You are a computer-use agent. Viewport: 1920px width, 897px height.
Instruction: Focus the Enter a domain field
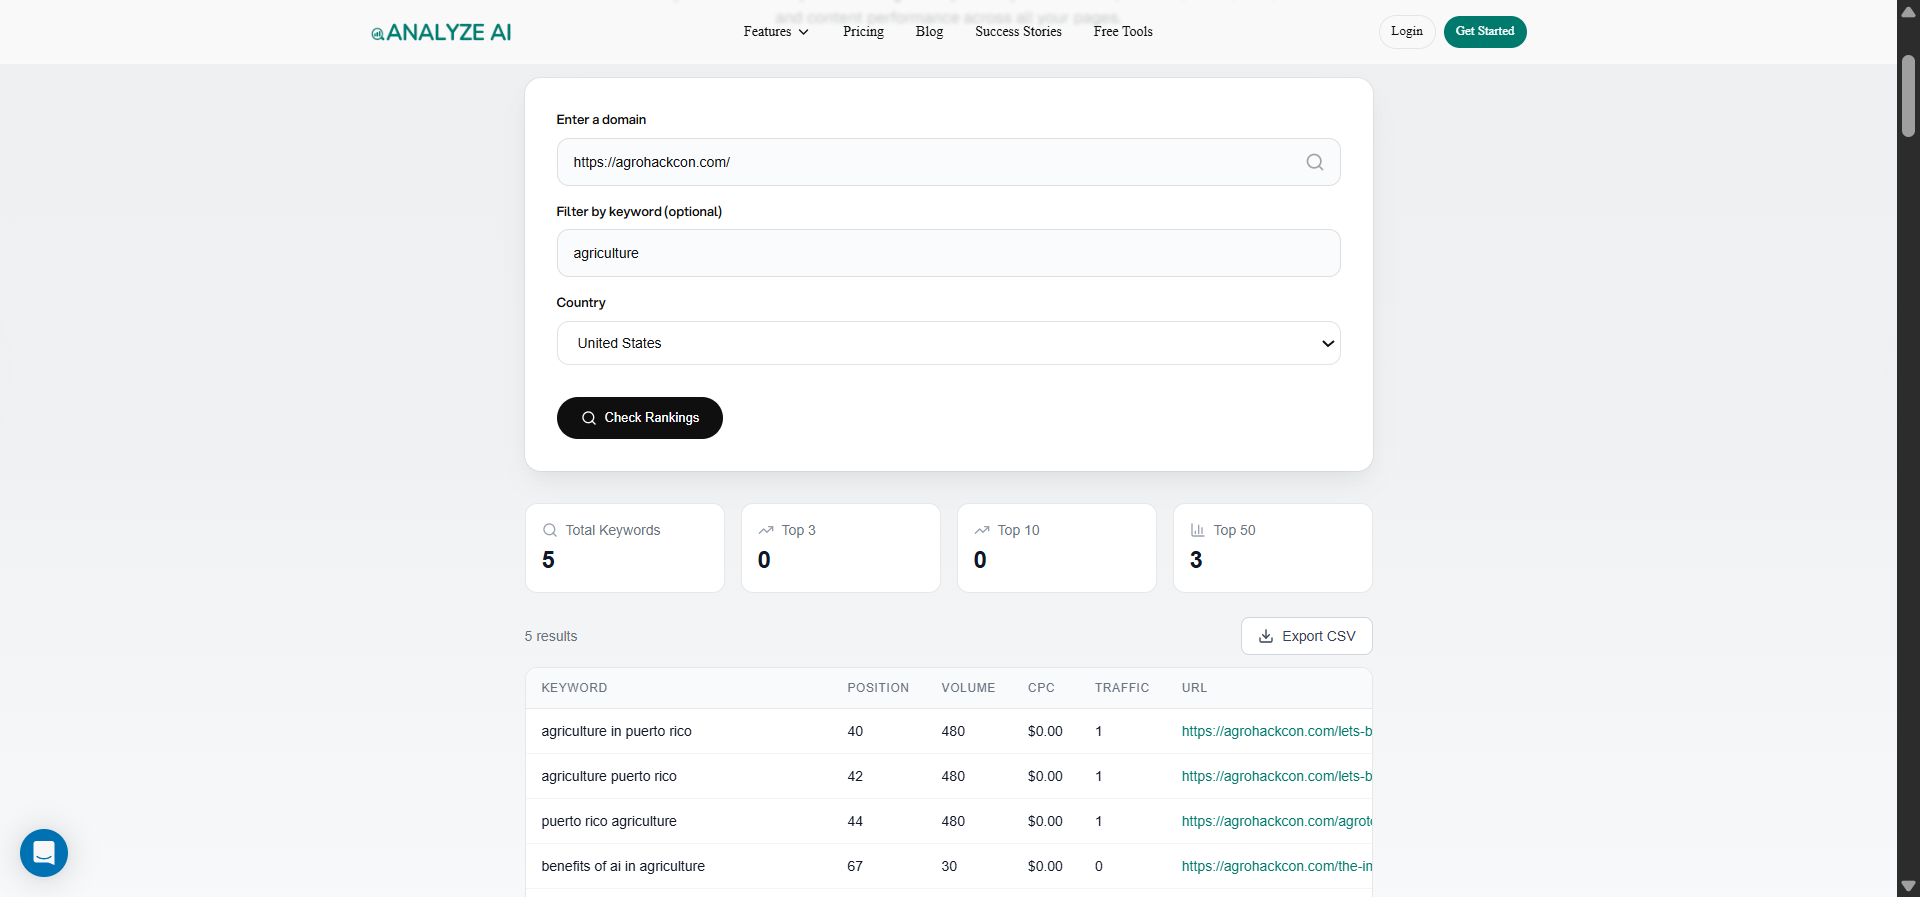click(x=948, y=162)
